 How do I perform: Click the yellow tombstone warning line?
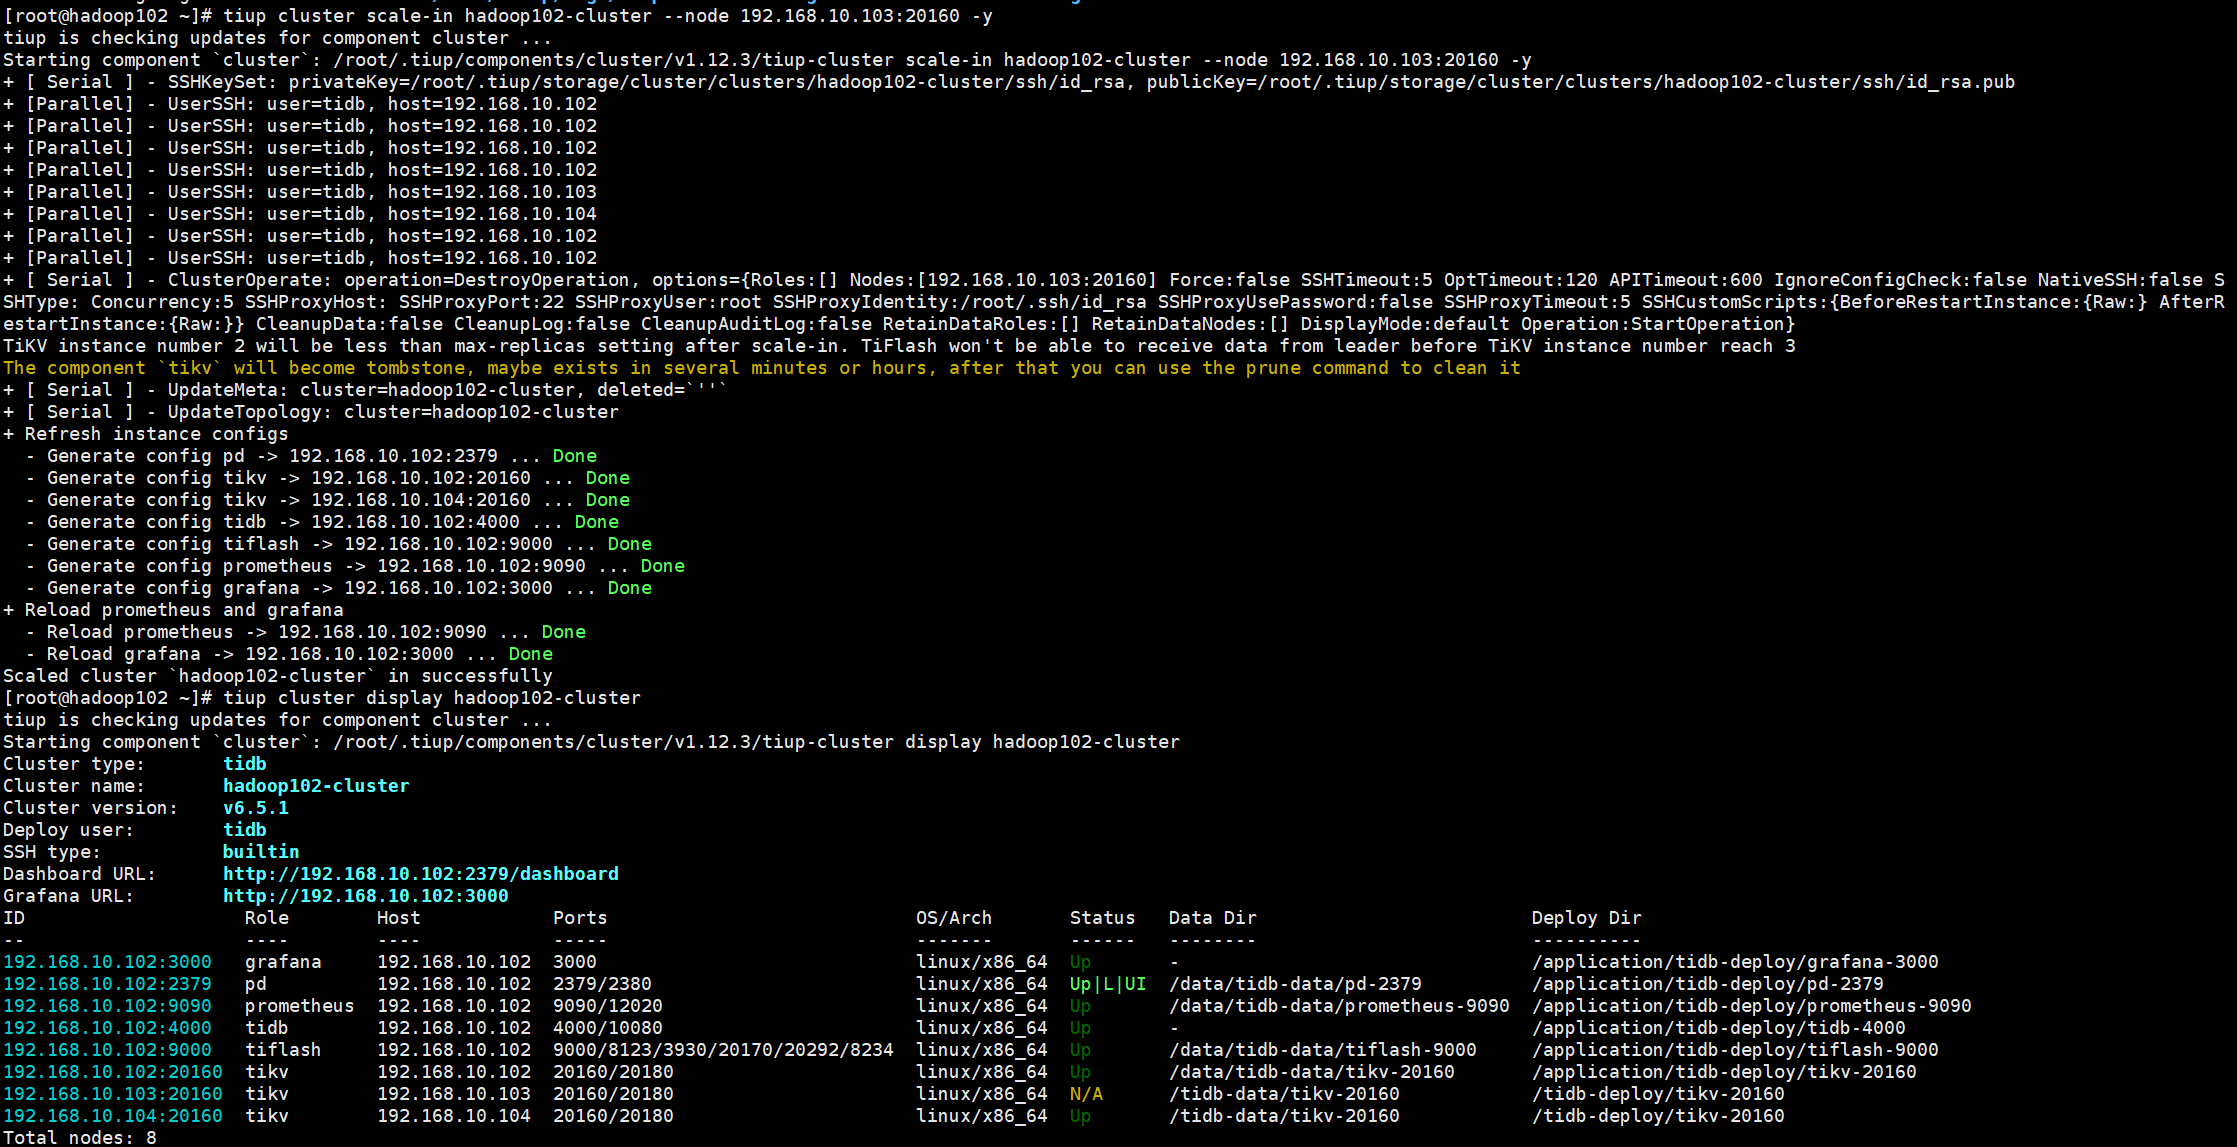762,368
